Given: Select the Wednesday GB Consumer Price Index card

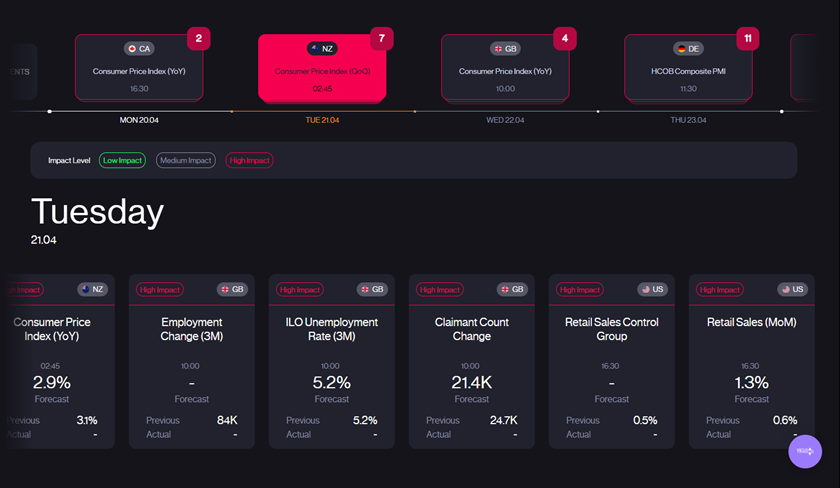Looking at the screenshot, I should (505, 68).
